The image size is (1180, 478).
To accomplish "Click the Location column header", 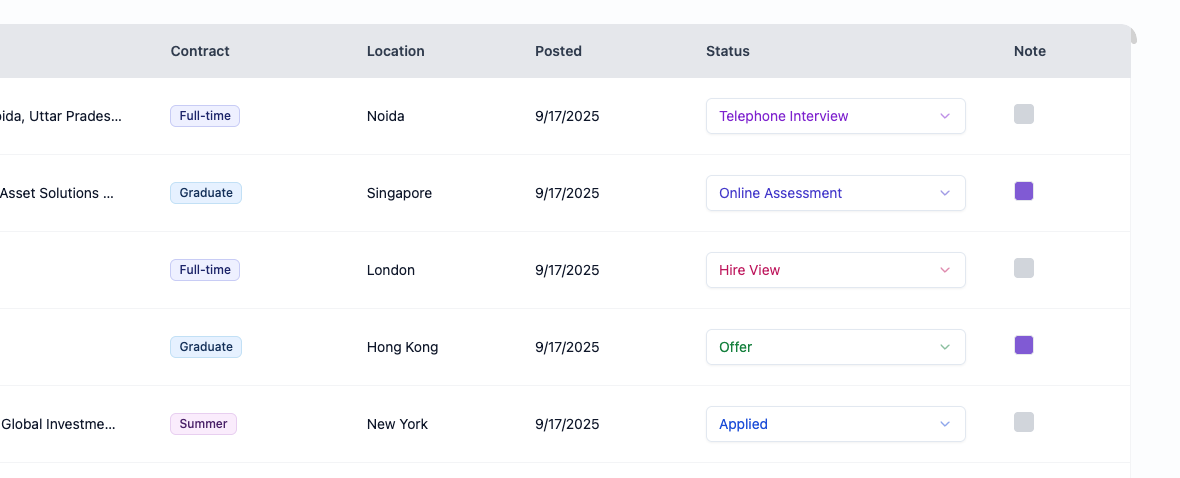I will tap(395, 51).
